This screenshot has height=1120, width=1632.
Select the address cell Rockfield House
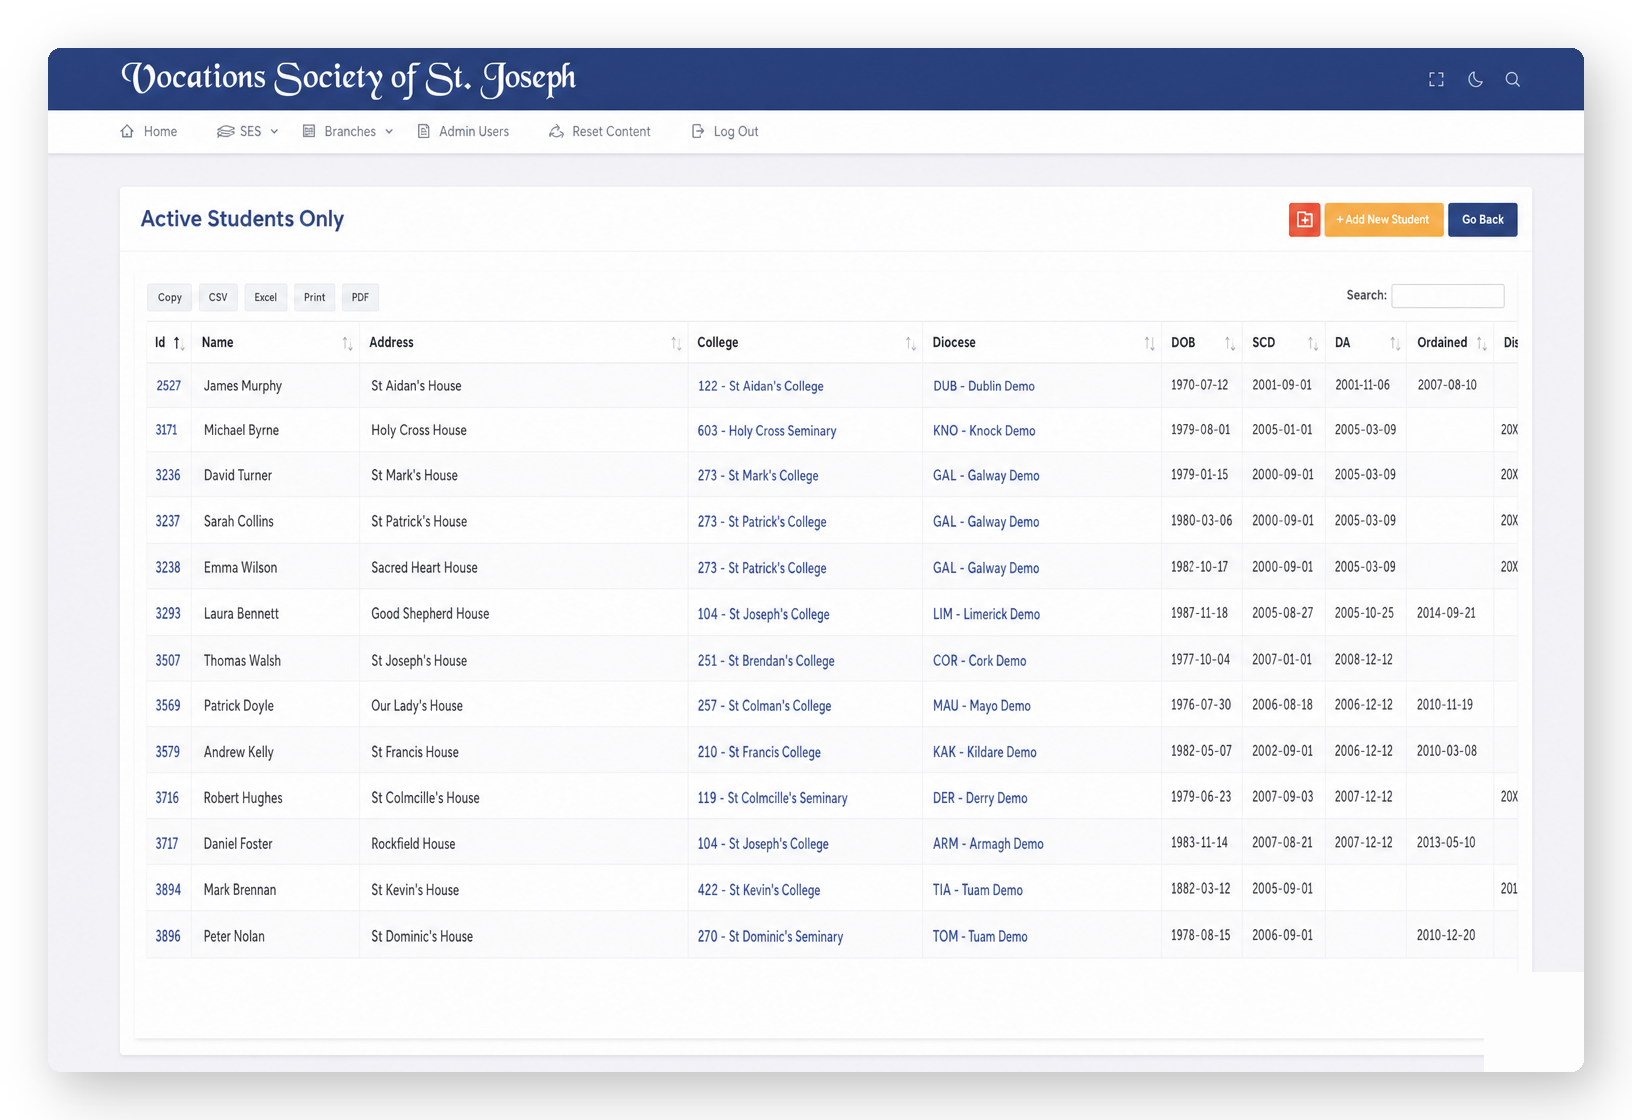pyautogui.click(x=413, y=844)
